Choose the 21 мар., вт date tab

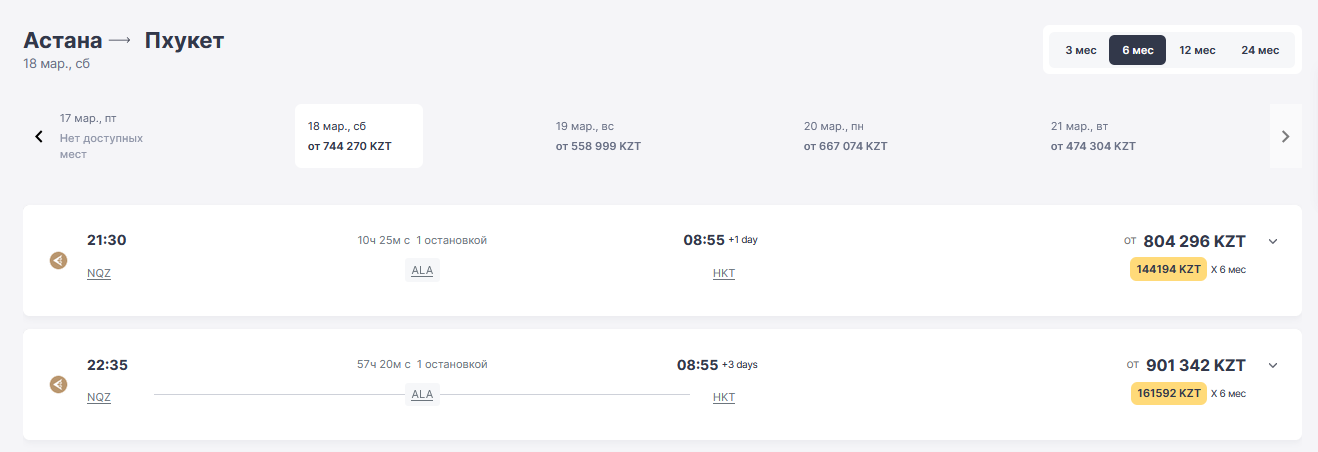[1093, 136]
